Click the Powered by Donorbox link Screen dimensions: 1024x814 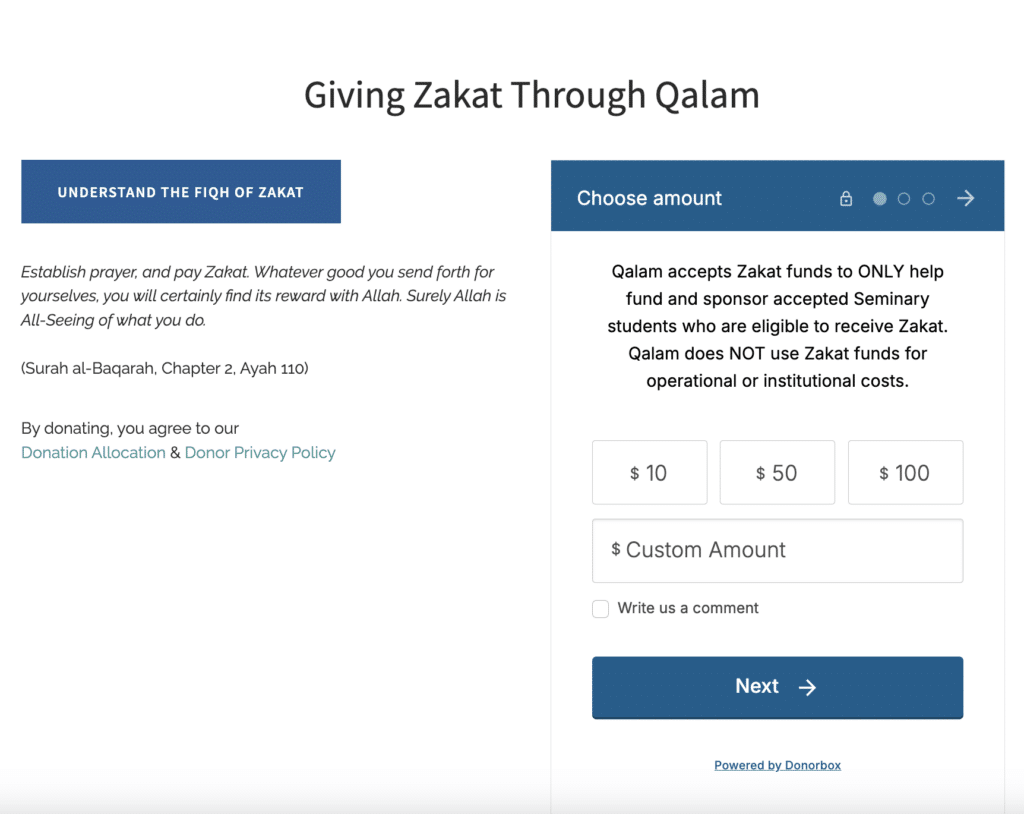click(777, 765)
